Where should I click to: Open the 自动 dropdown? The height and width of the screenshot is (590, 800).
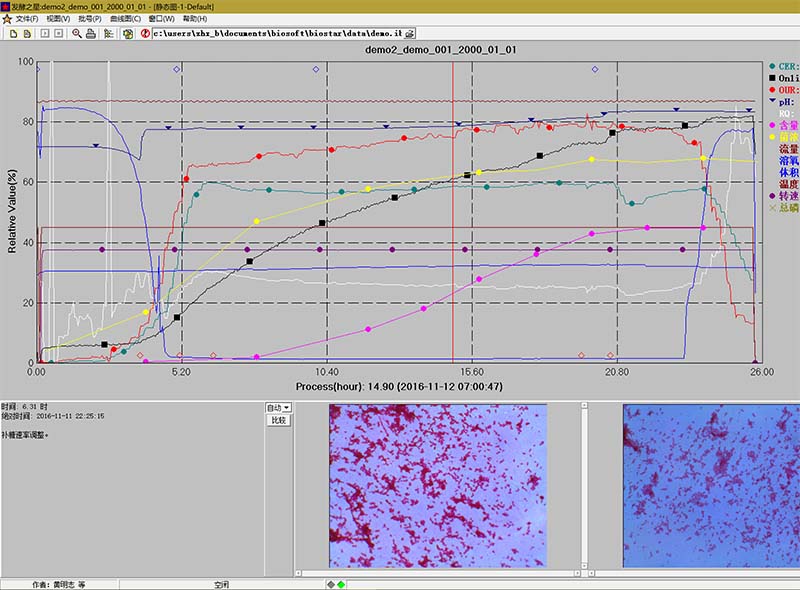click(x=278, y=408)
